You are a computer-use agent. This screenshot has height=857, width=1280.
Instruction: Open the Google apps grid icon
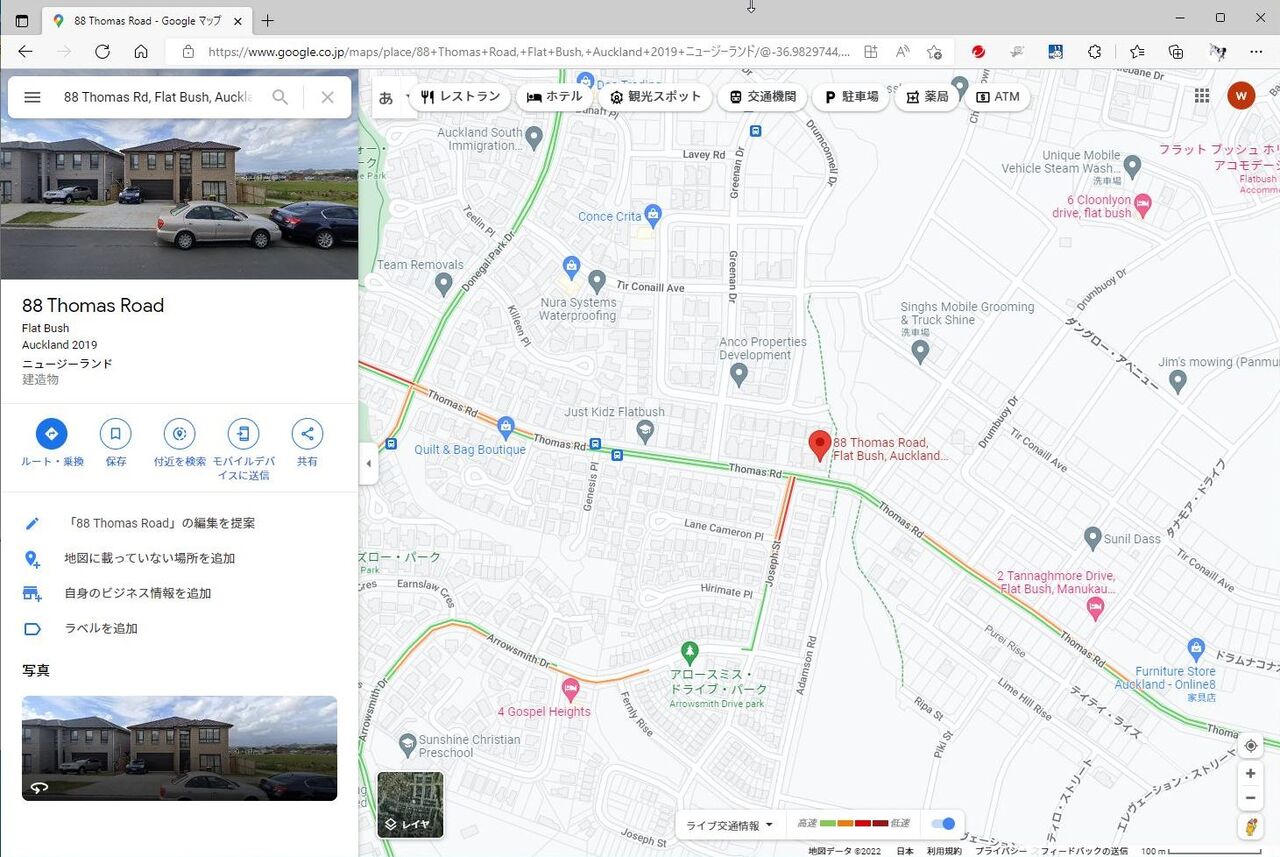(1203, 96)
